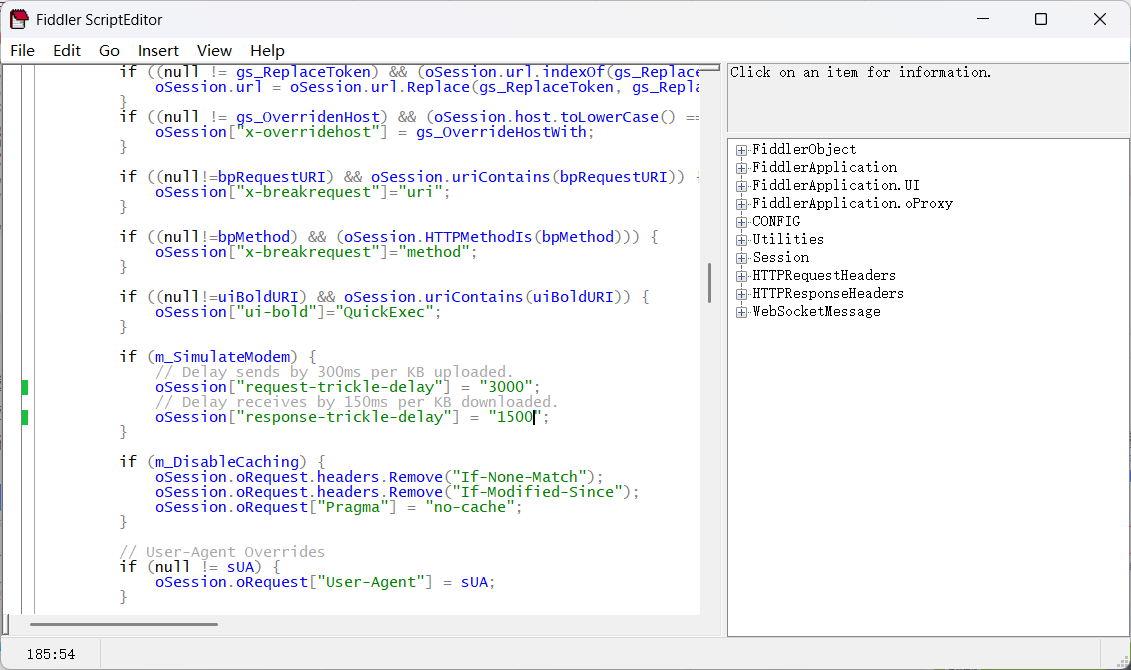This screenshot has height=670, width=1131.
Task: Click the 185:54 cursor position in status bar
Action: (50, 654)
